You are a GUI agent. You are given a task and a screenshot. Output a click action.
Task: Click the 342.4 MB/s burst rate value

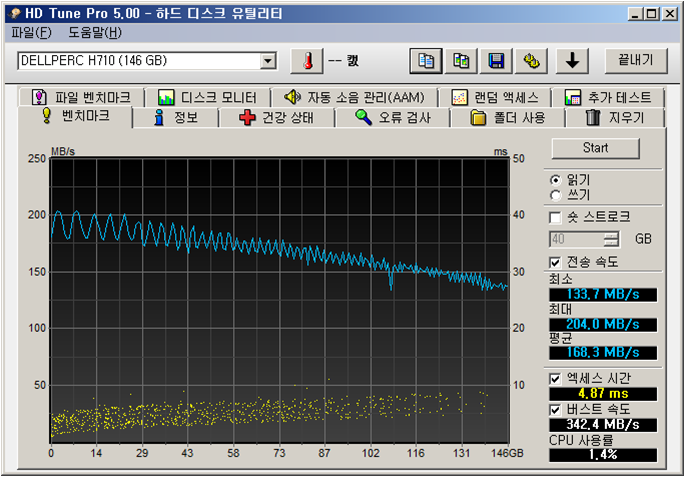(603, 425)
